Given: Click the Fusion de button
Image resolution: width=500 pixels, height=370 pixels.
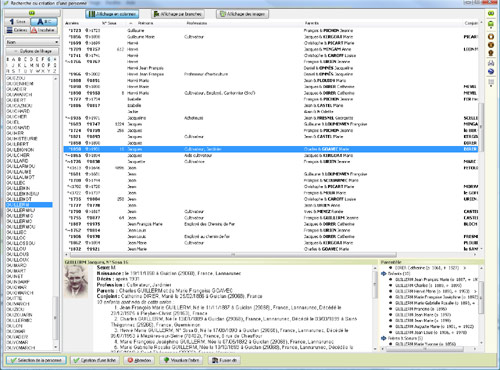Looking at the screenshot, I should click(225, 360).
